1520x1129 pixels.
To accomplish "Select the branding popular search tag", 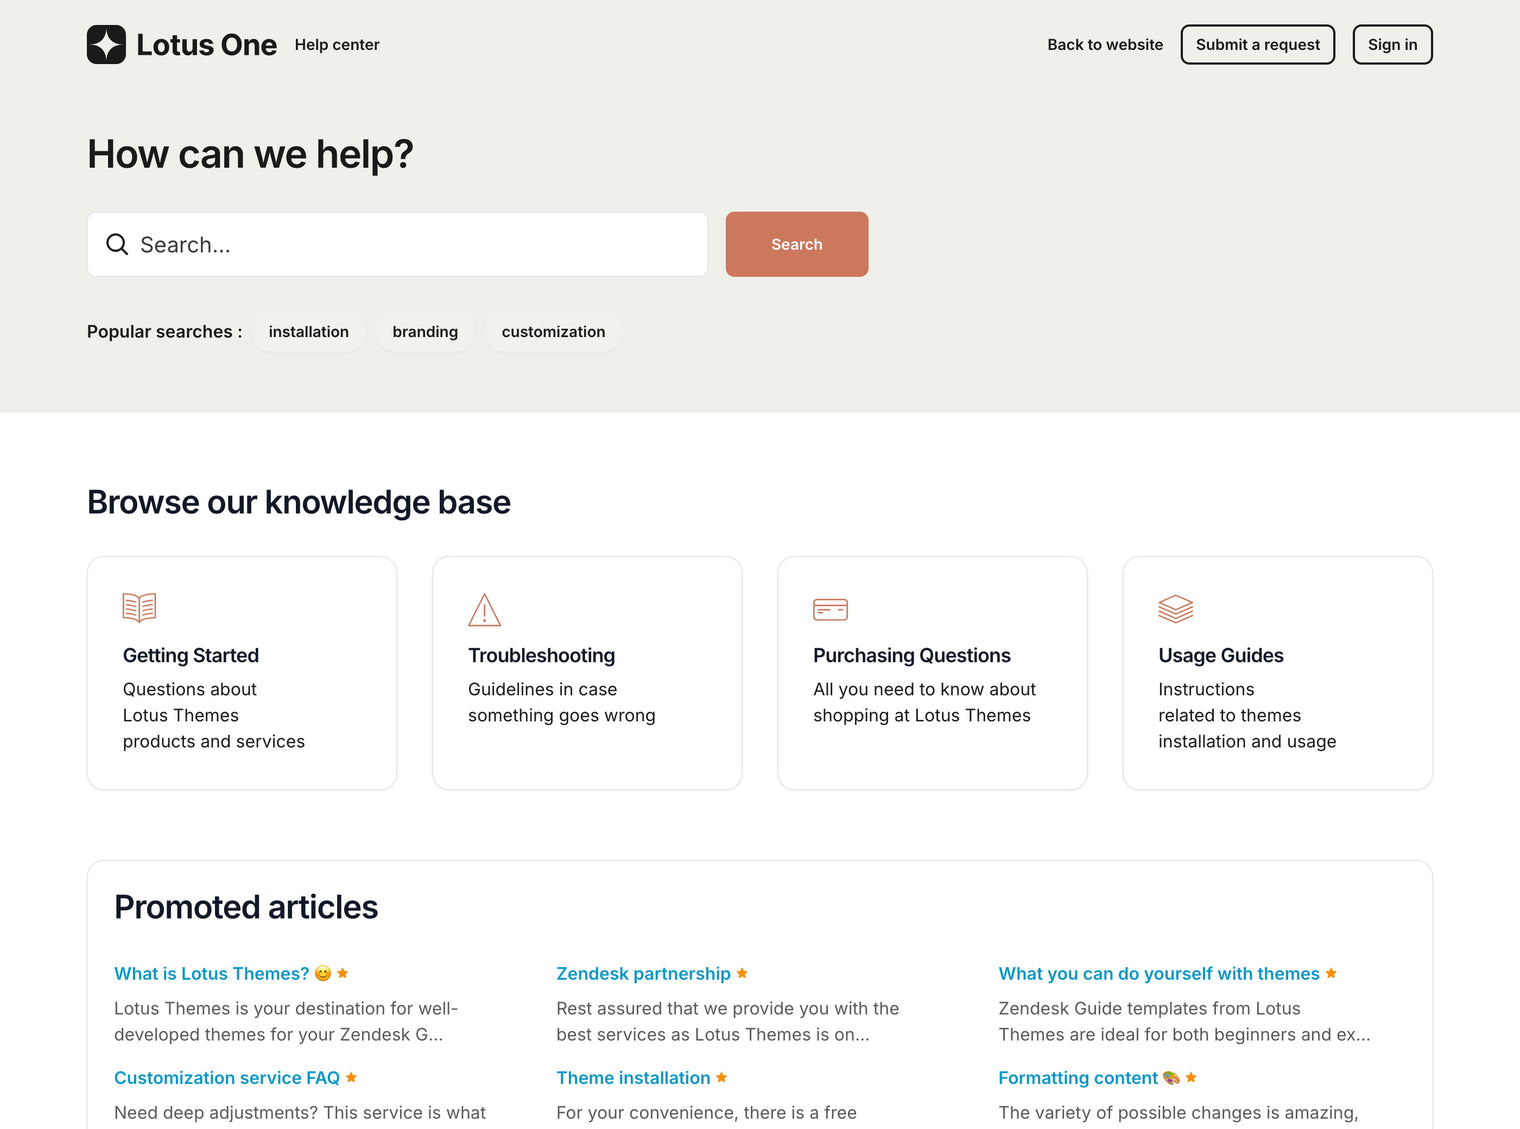I will click(425, 332).
